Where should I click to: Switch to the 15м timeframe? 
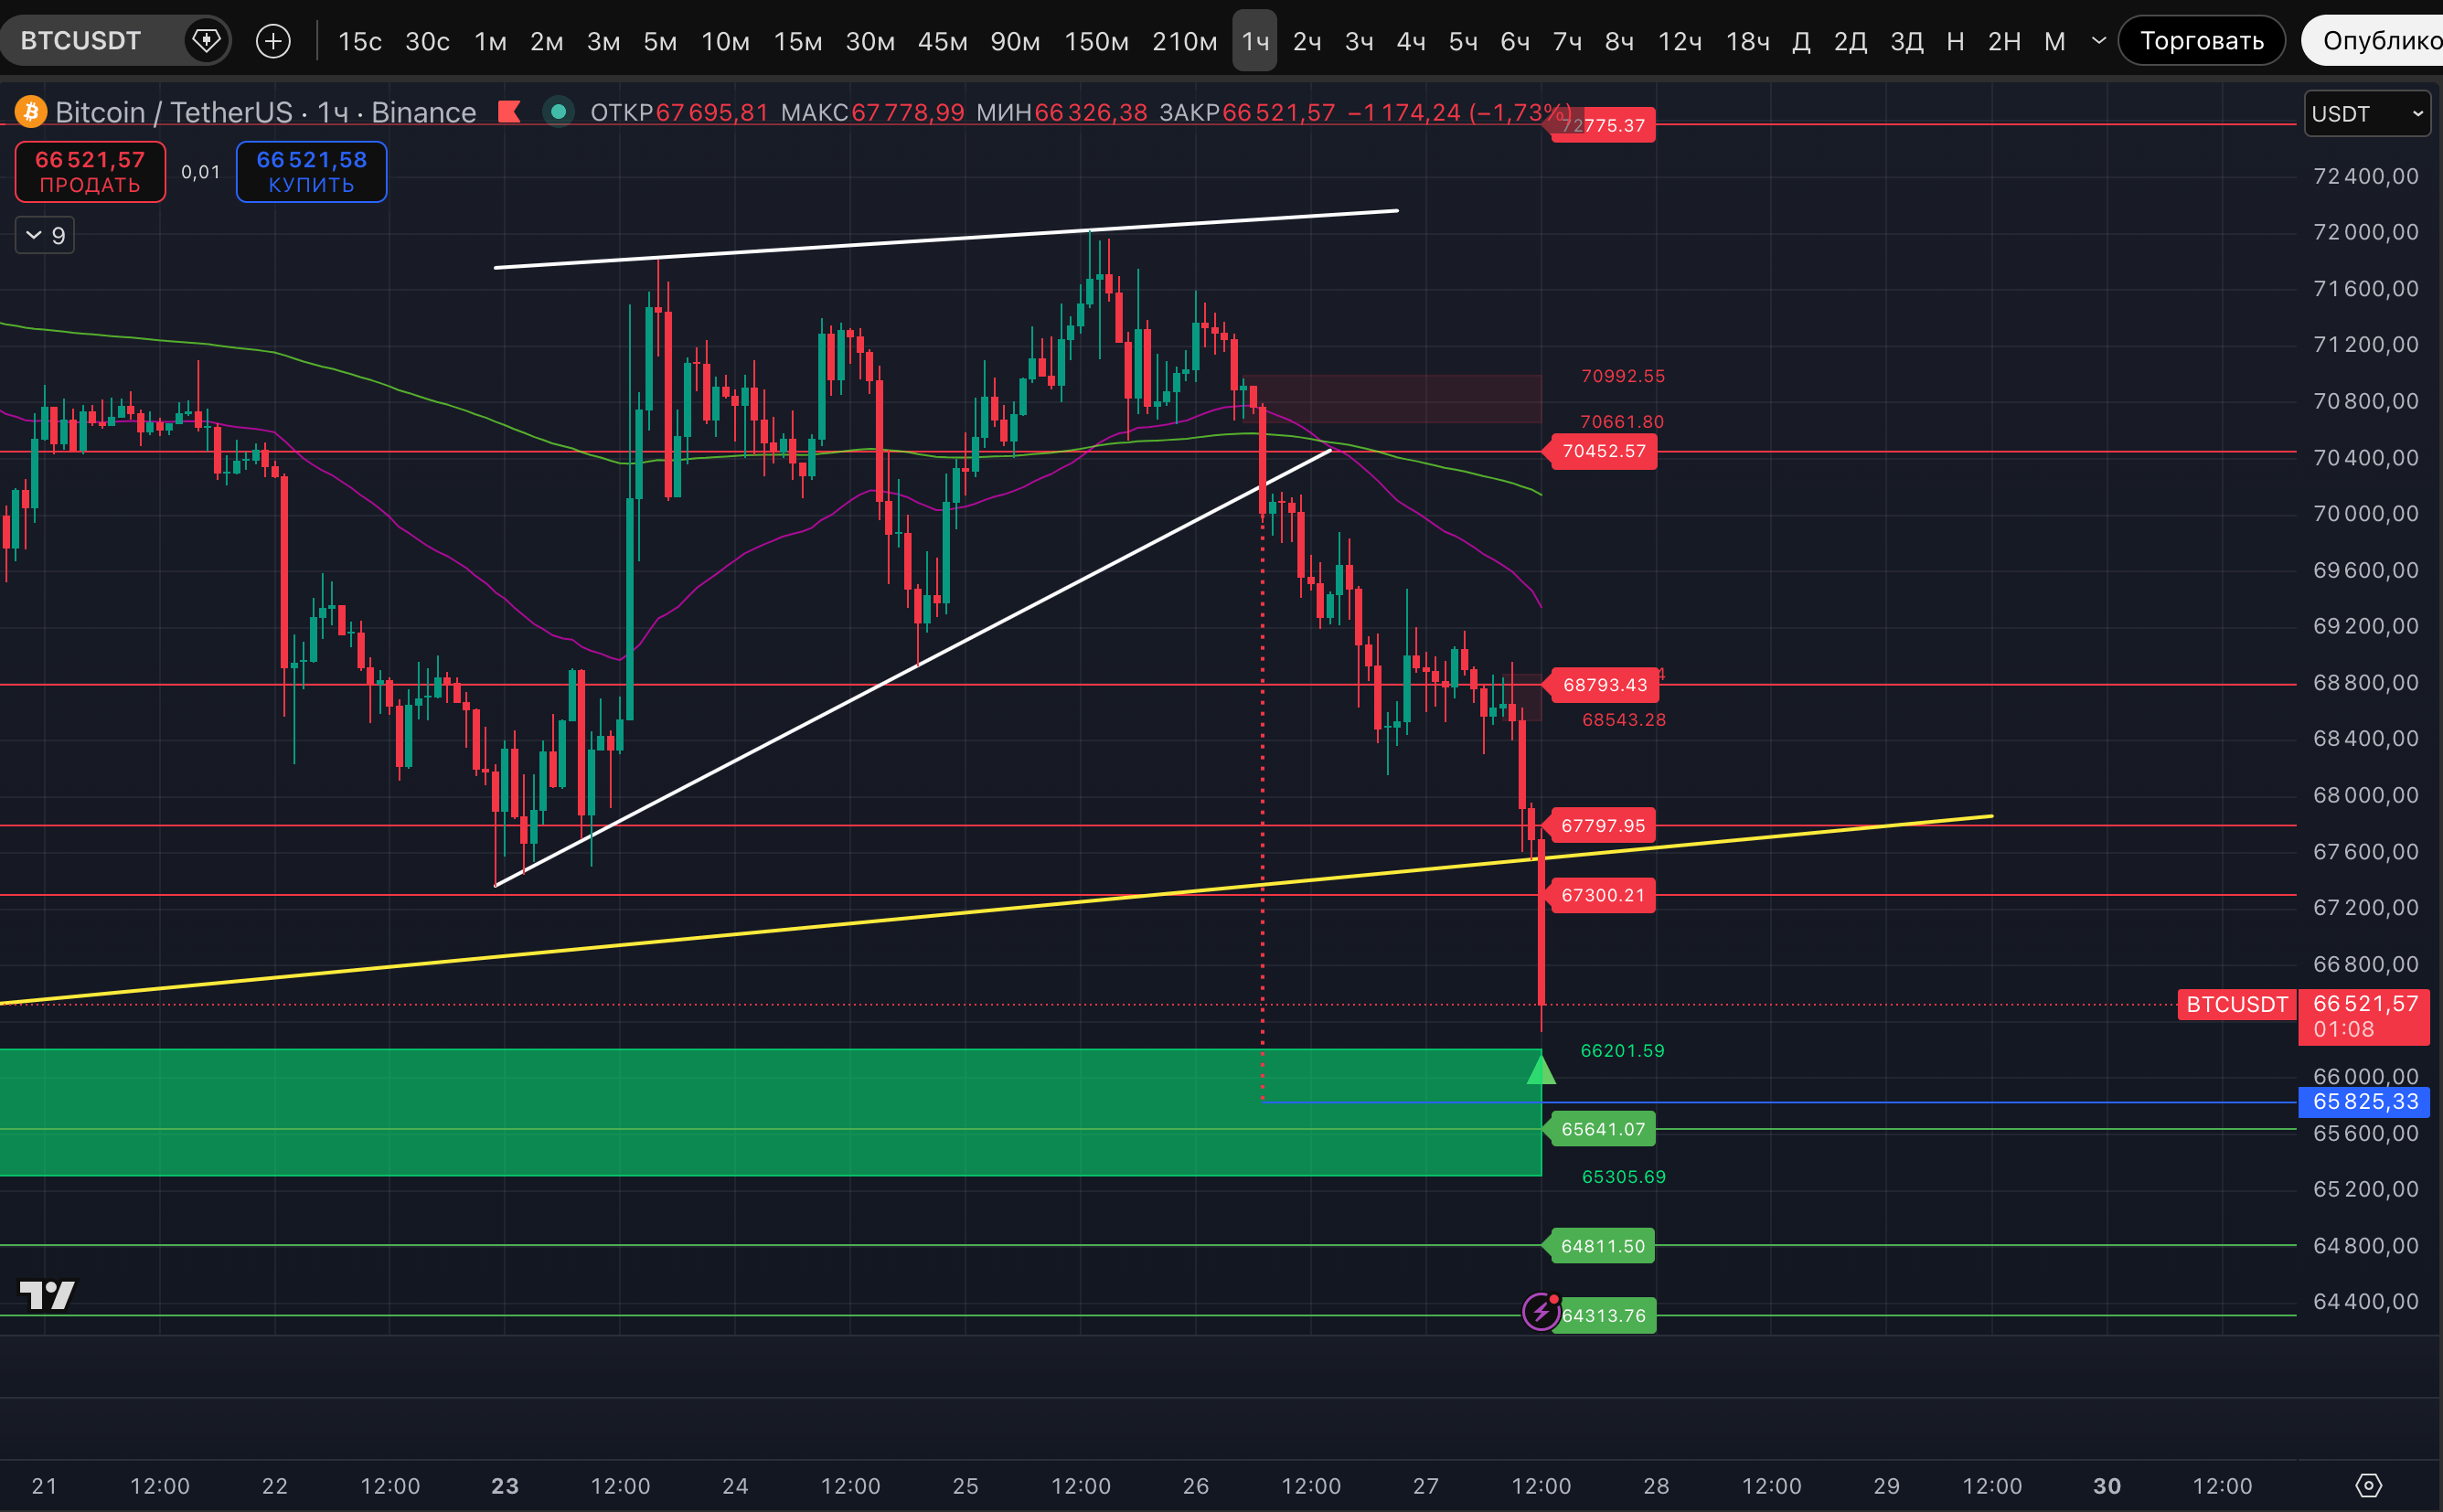(x=797, y=41)
